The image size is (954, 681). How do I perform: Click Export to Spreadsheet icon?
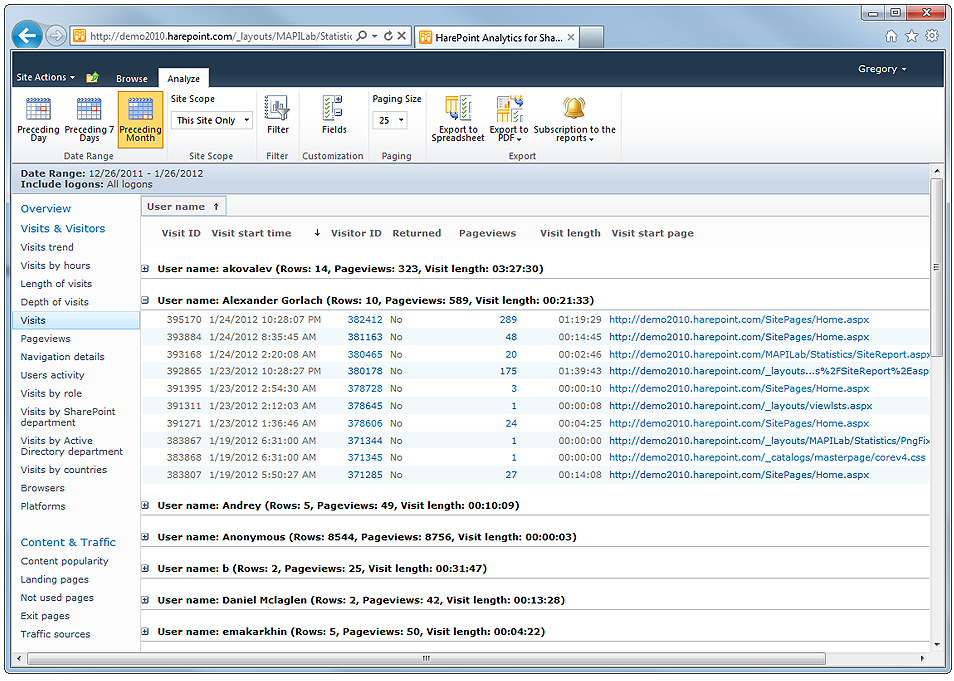458,119
